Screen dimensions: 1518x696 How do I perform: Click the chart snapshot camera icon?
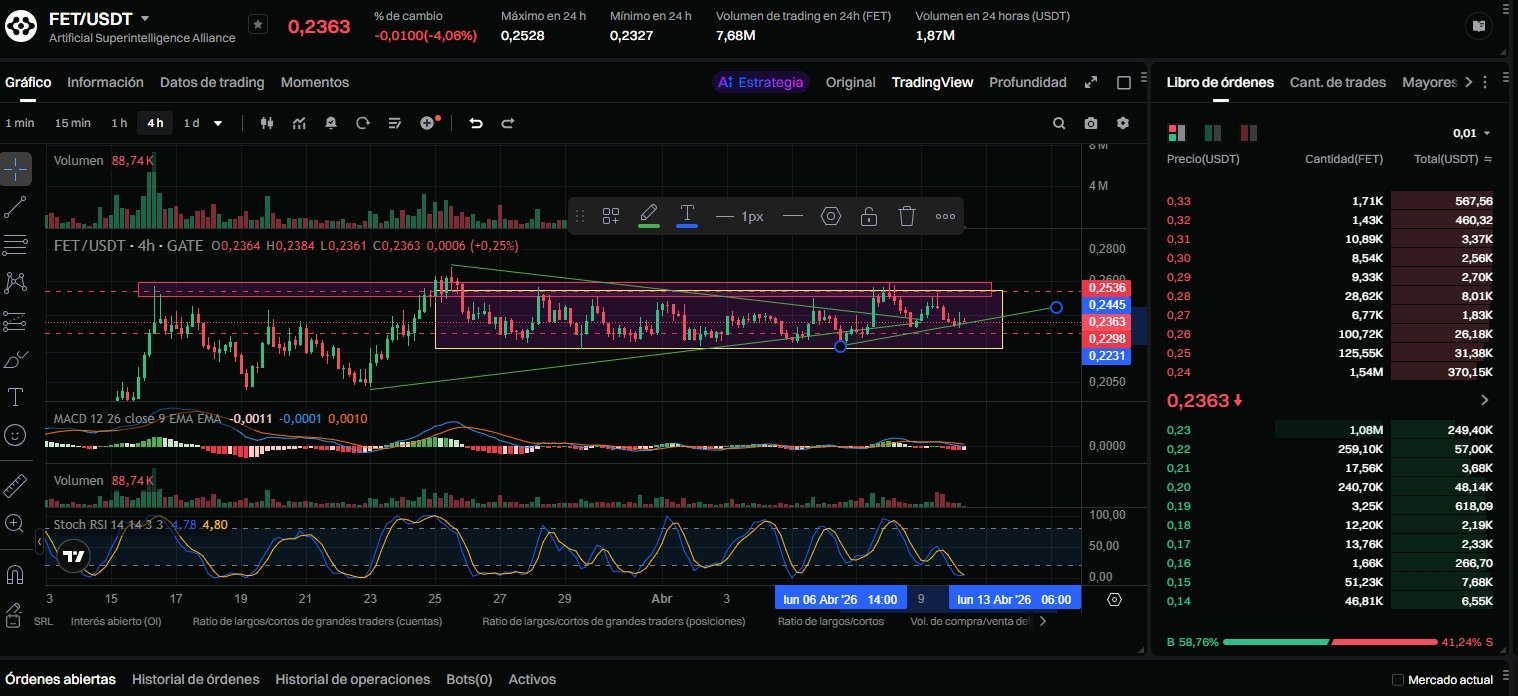click(x=1090, y=123)
